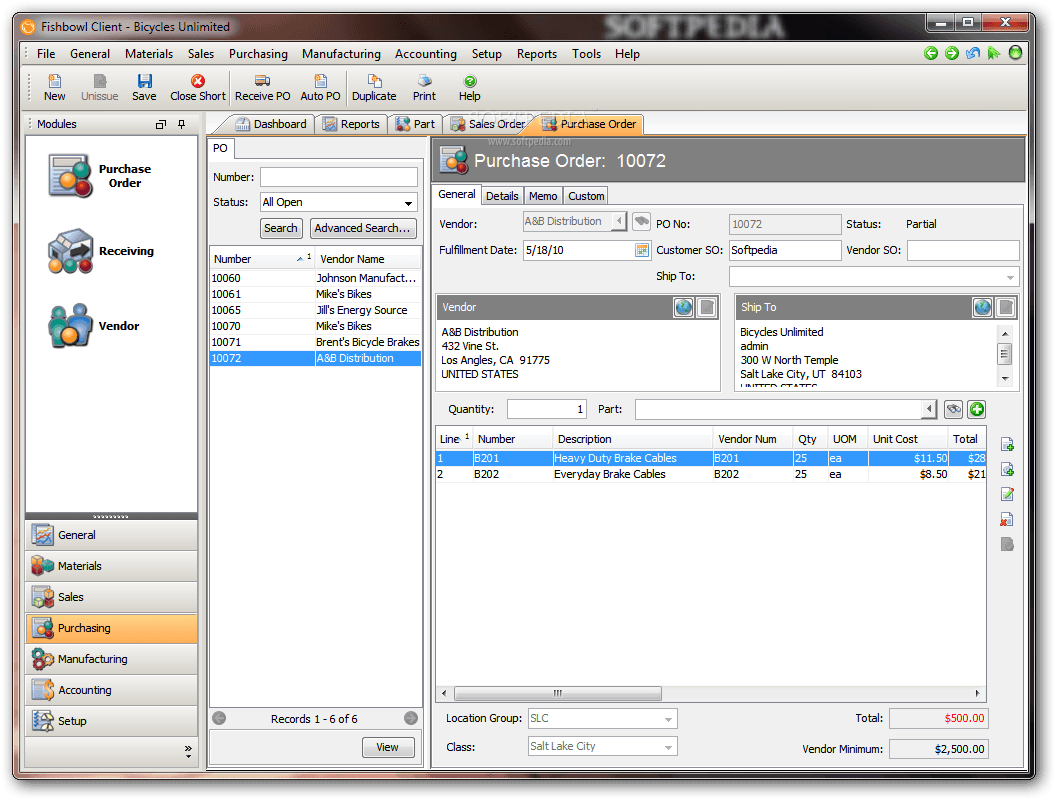Expand the Purchasing module group
The width and height of the screenshot is (1056, 800).
click(112, 628)
